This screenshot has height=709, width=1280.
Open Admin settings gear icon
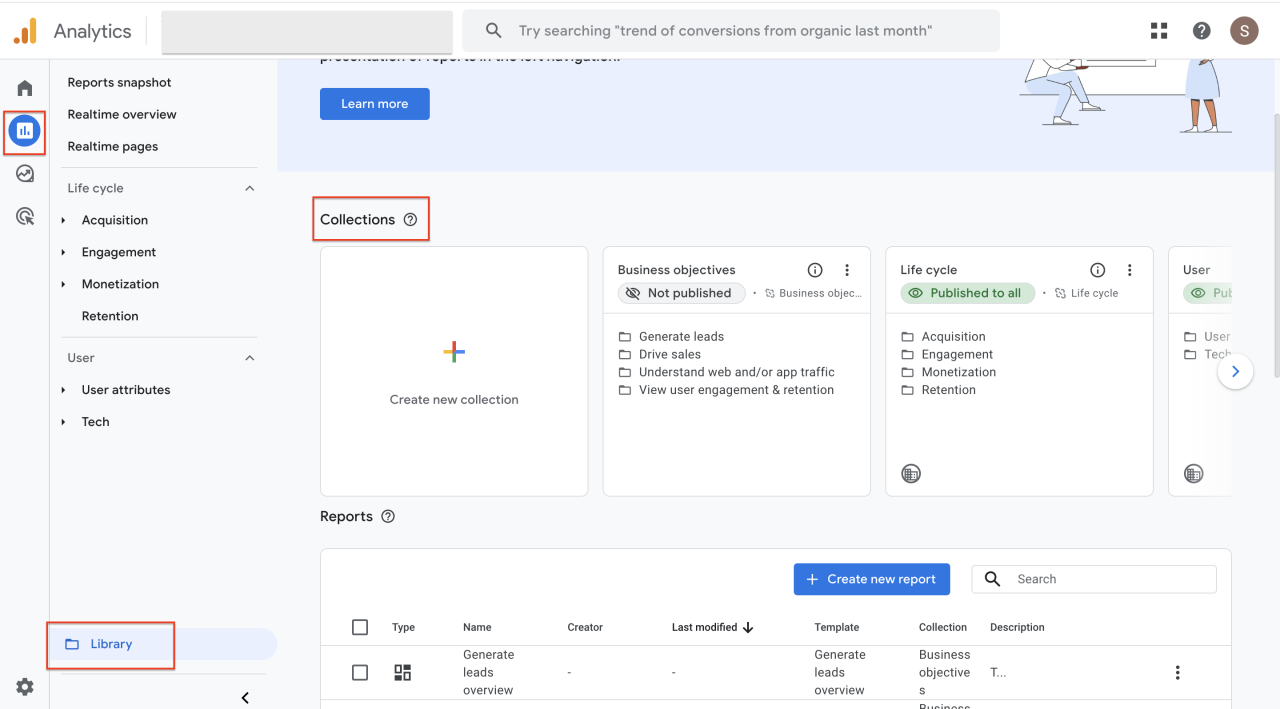click(25, 687)
